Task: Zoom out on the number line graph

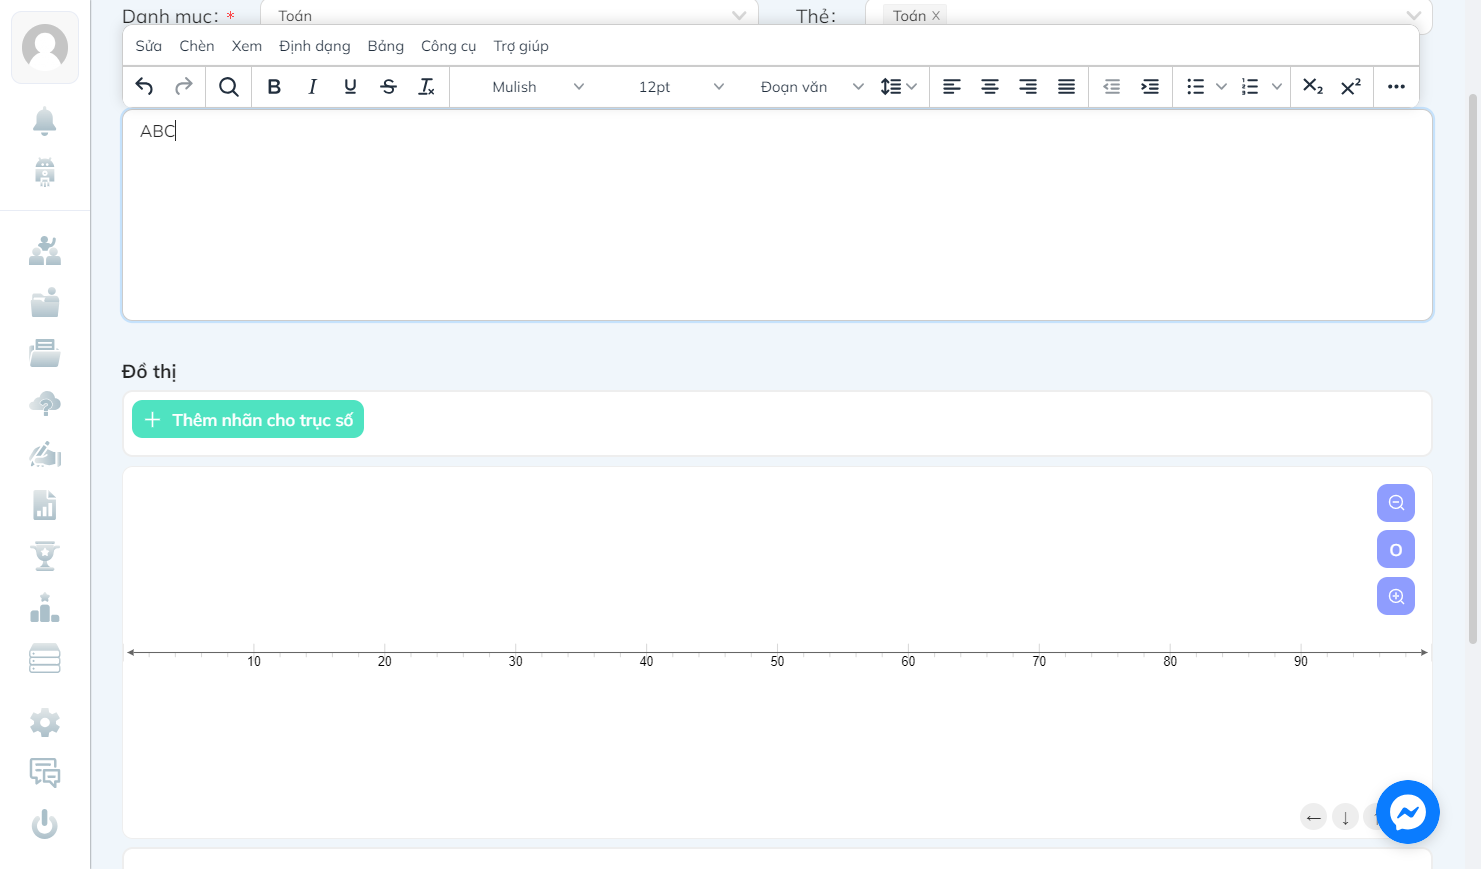Action: coord(1396,503)
